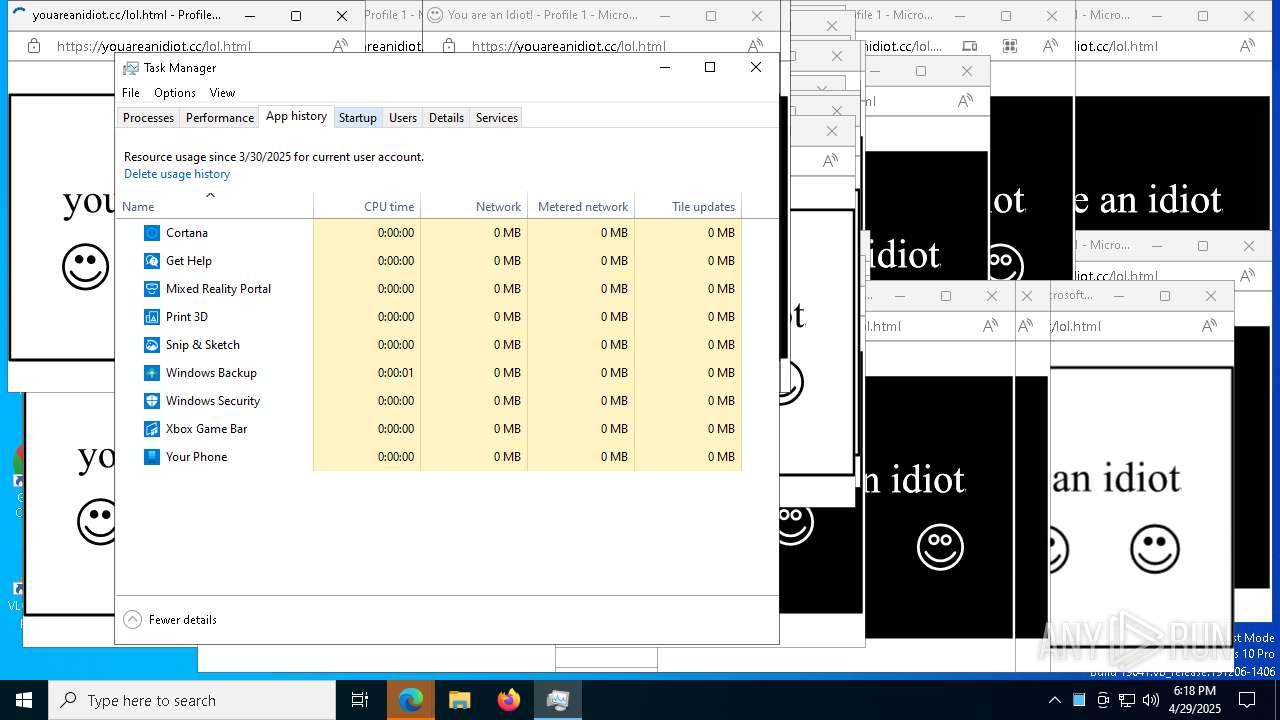
Task: Switch to the Services tab
Action: (497, 118)
